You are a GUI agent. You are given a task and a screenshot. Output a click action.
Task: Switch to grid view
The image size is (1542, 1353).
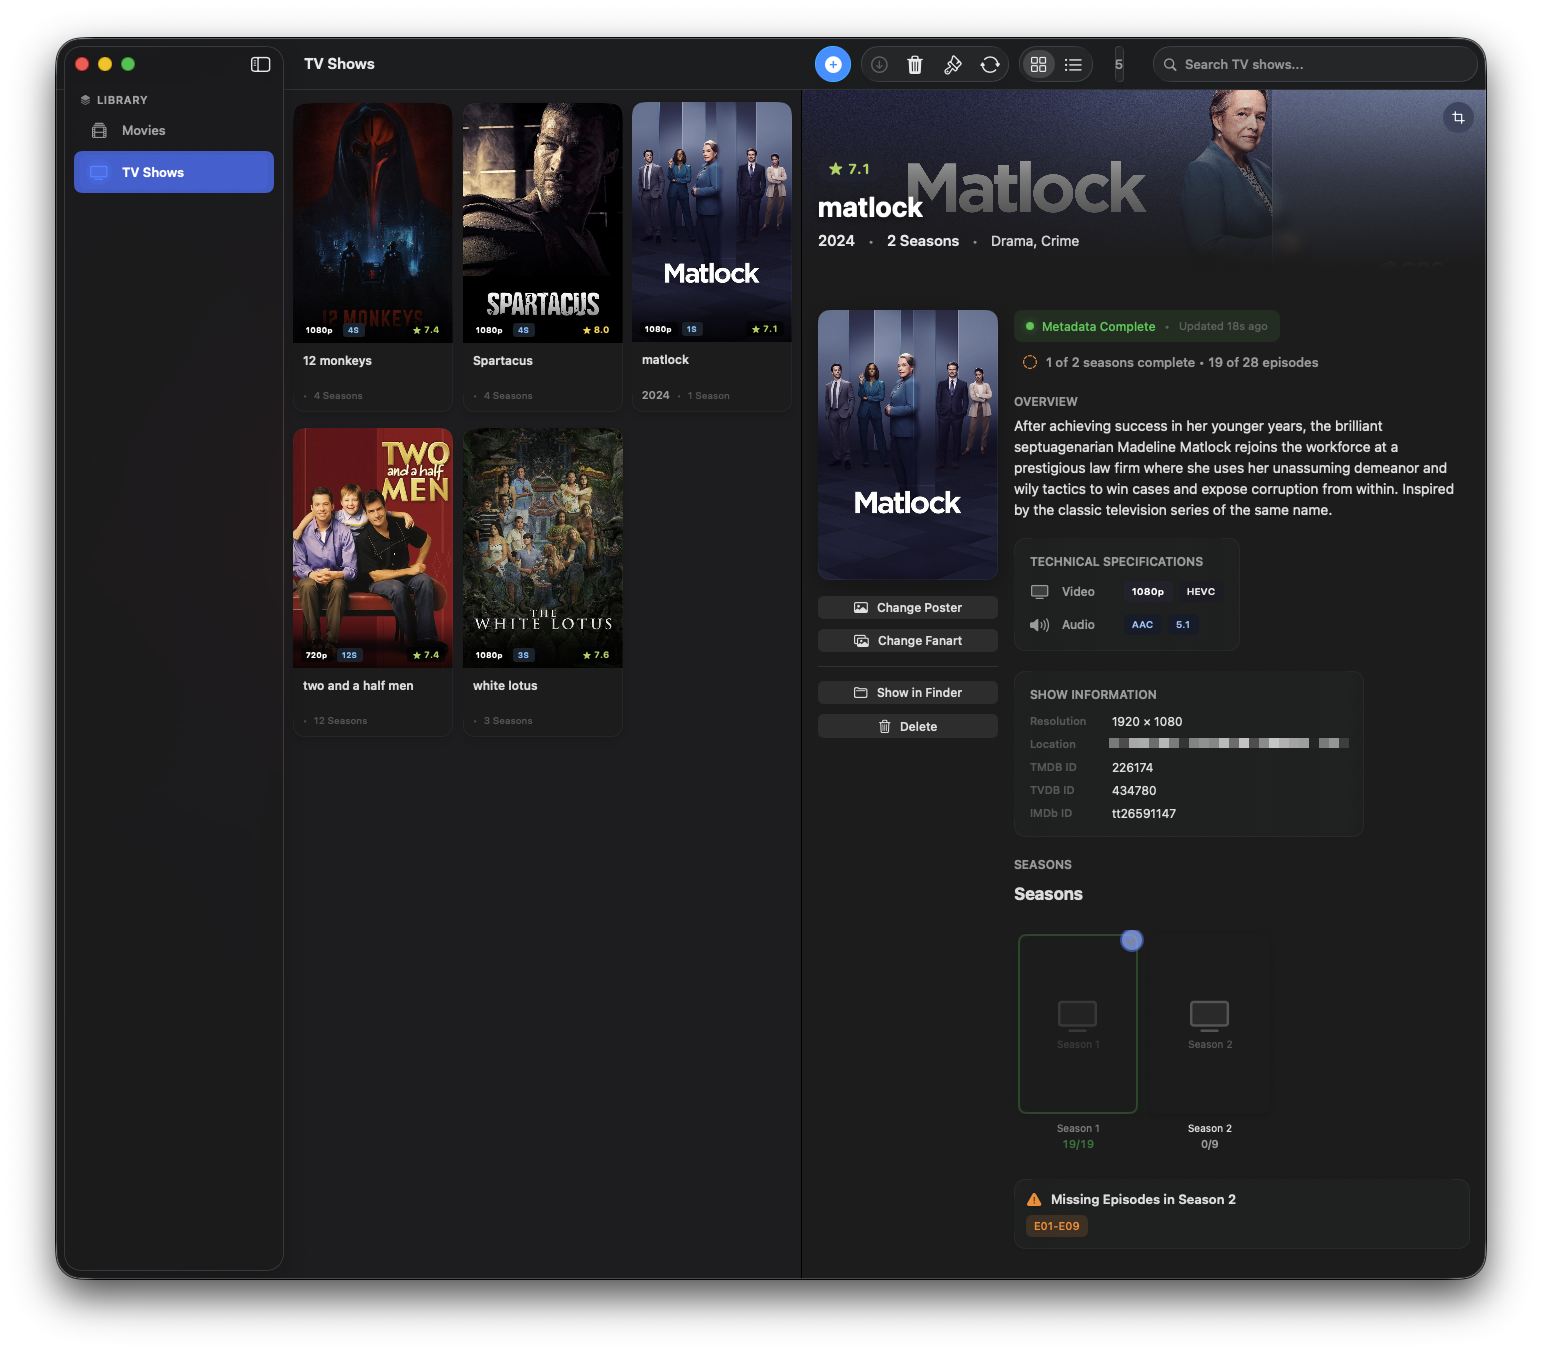pyautogui.click(x=1038, y=64)
